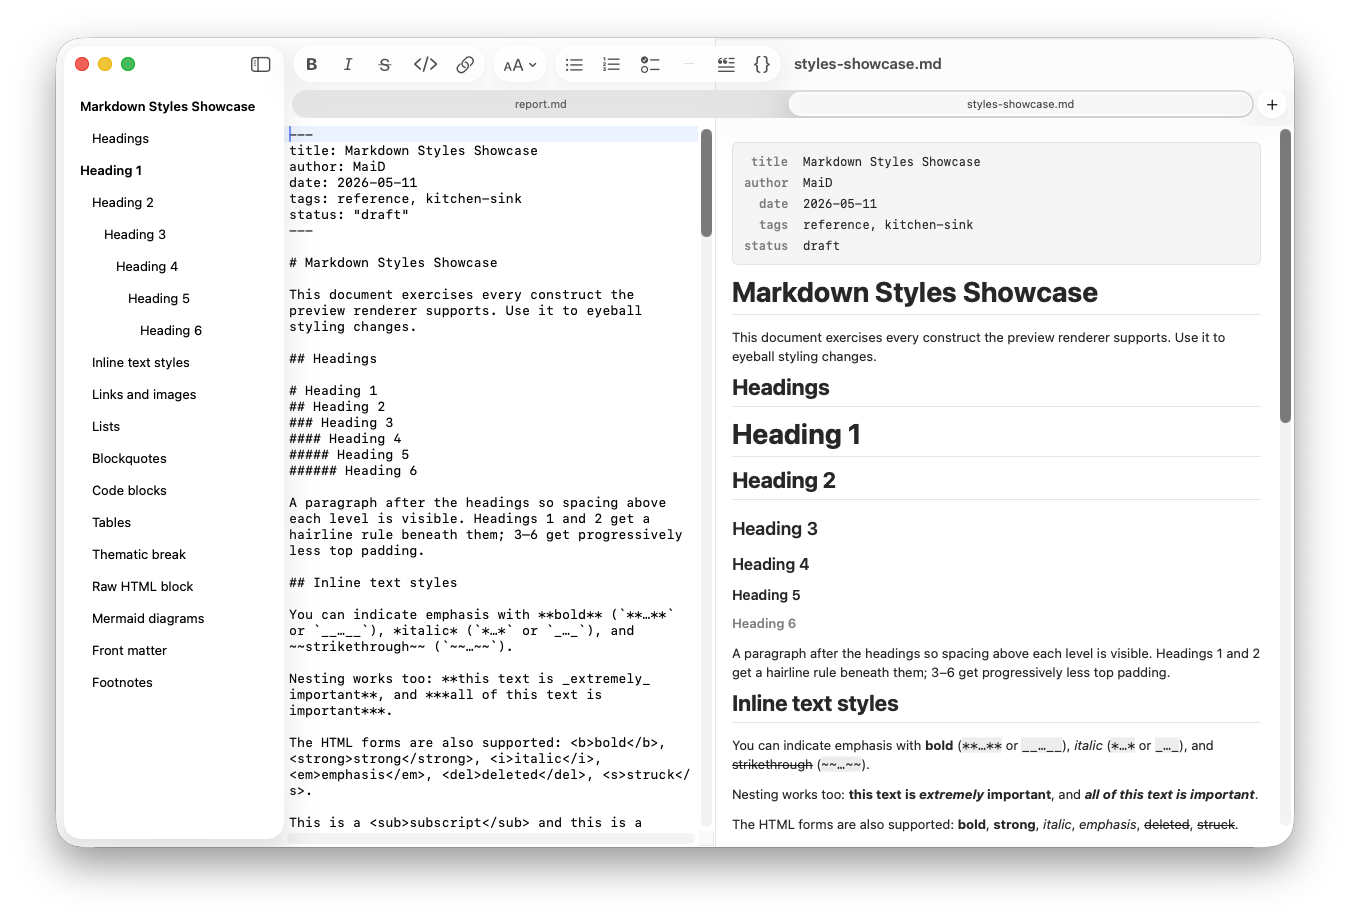Switch to the report.md tab

(541, 104)
